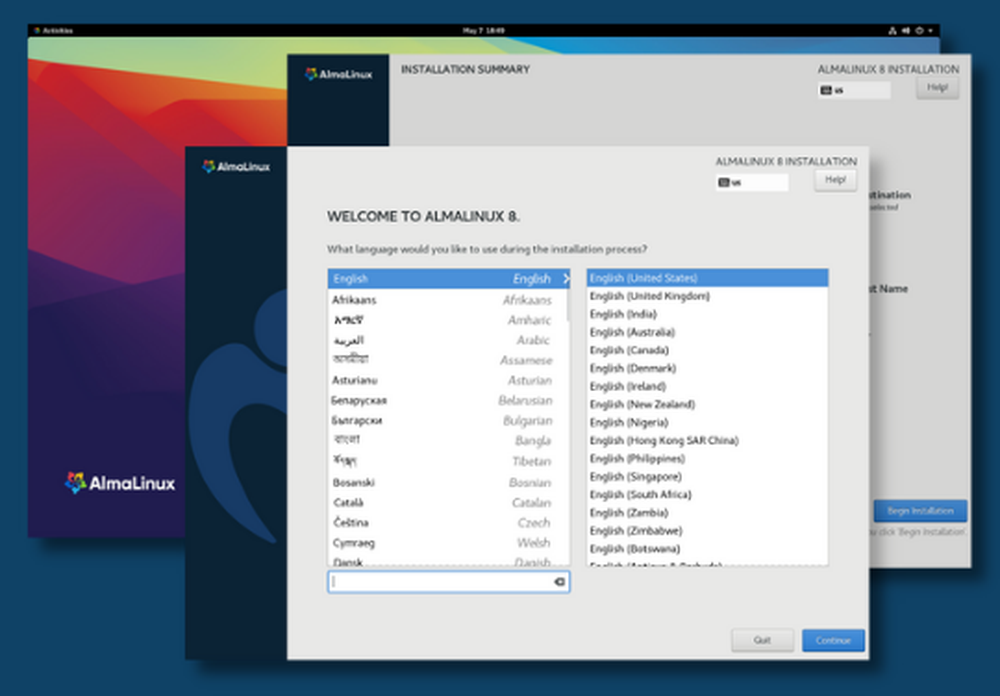Select the Bulgarian language row
Viewport: 1000px width, 696px height.
tap(449, 420)
